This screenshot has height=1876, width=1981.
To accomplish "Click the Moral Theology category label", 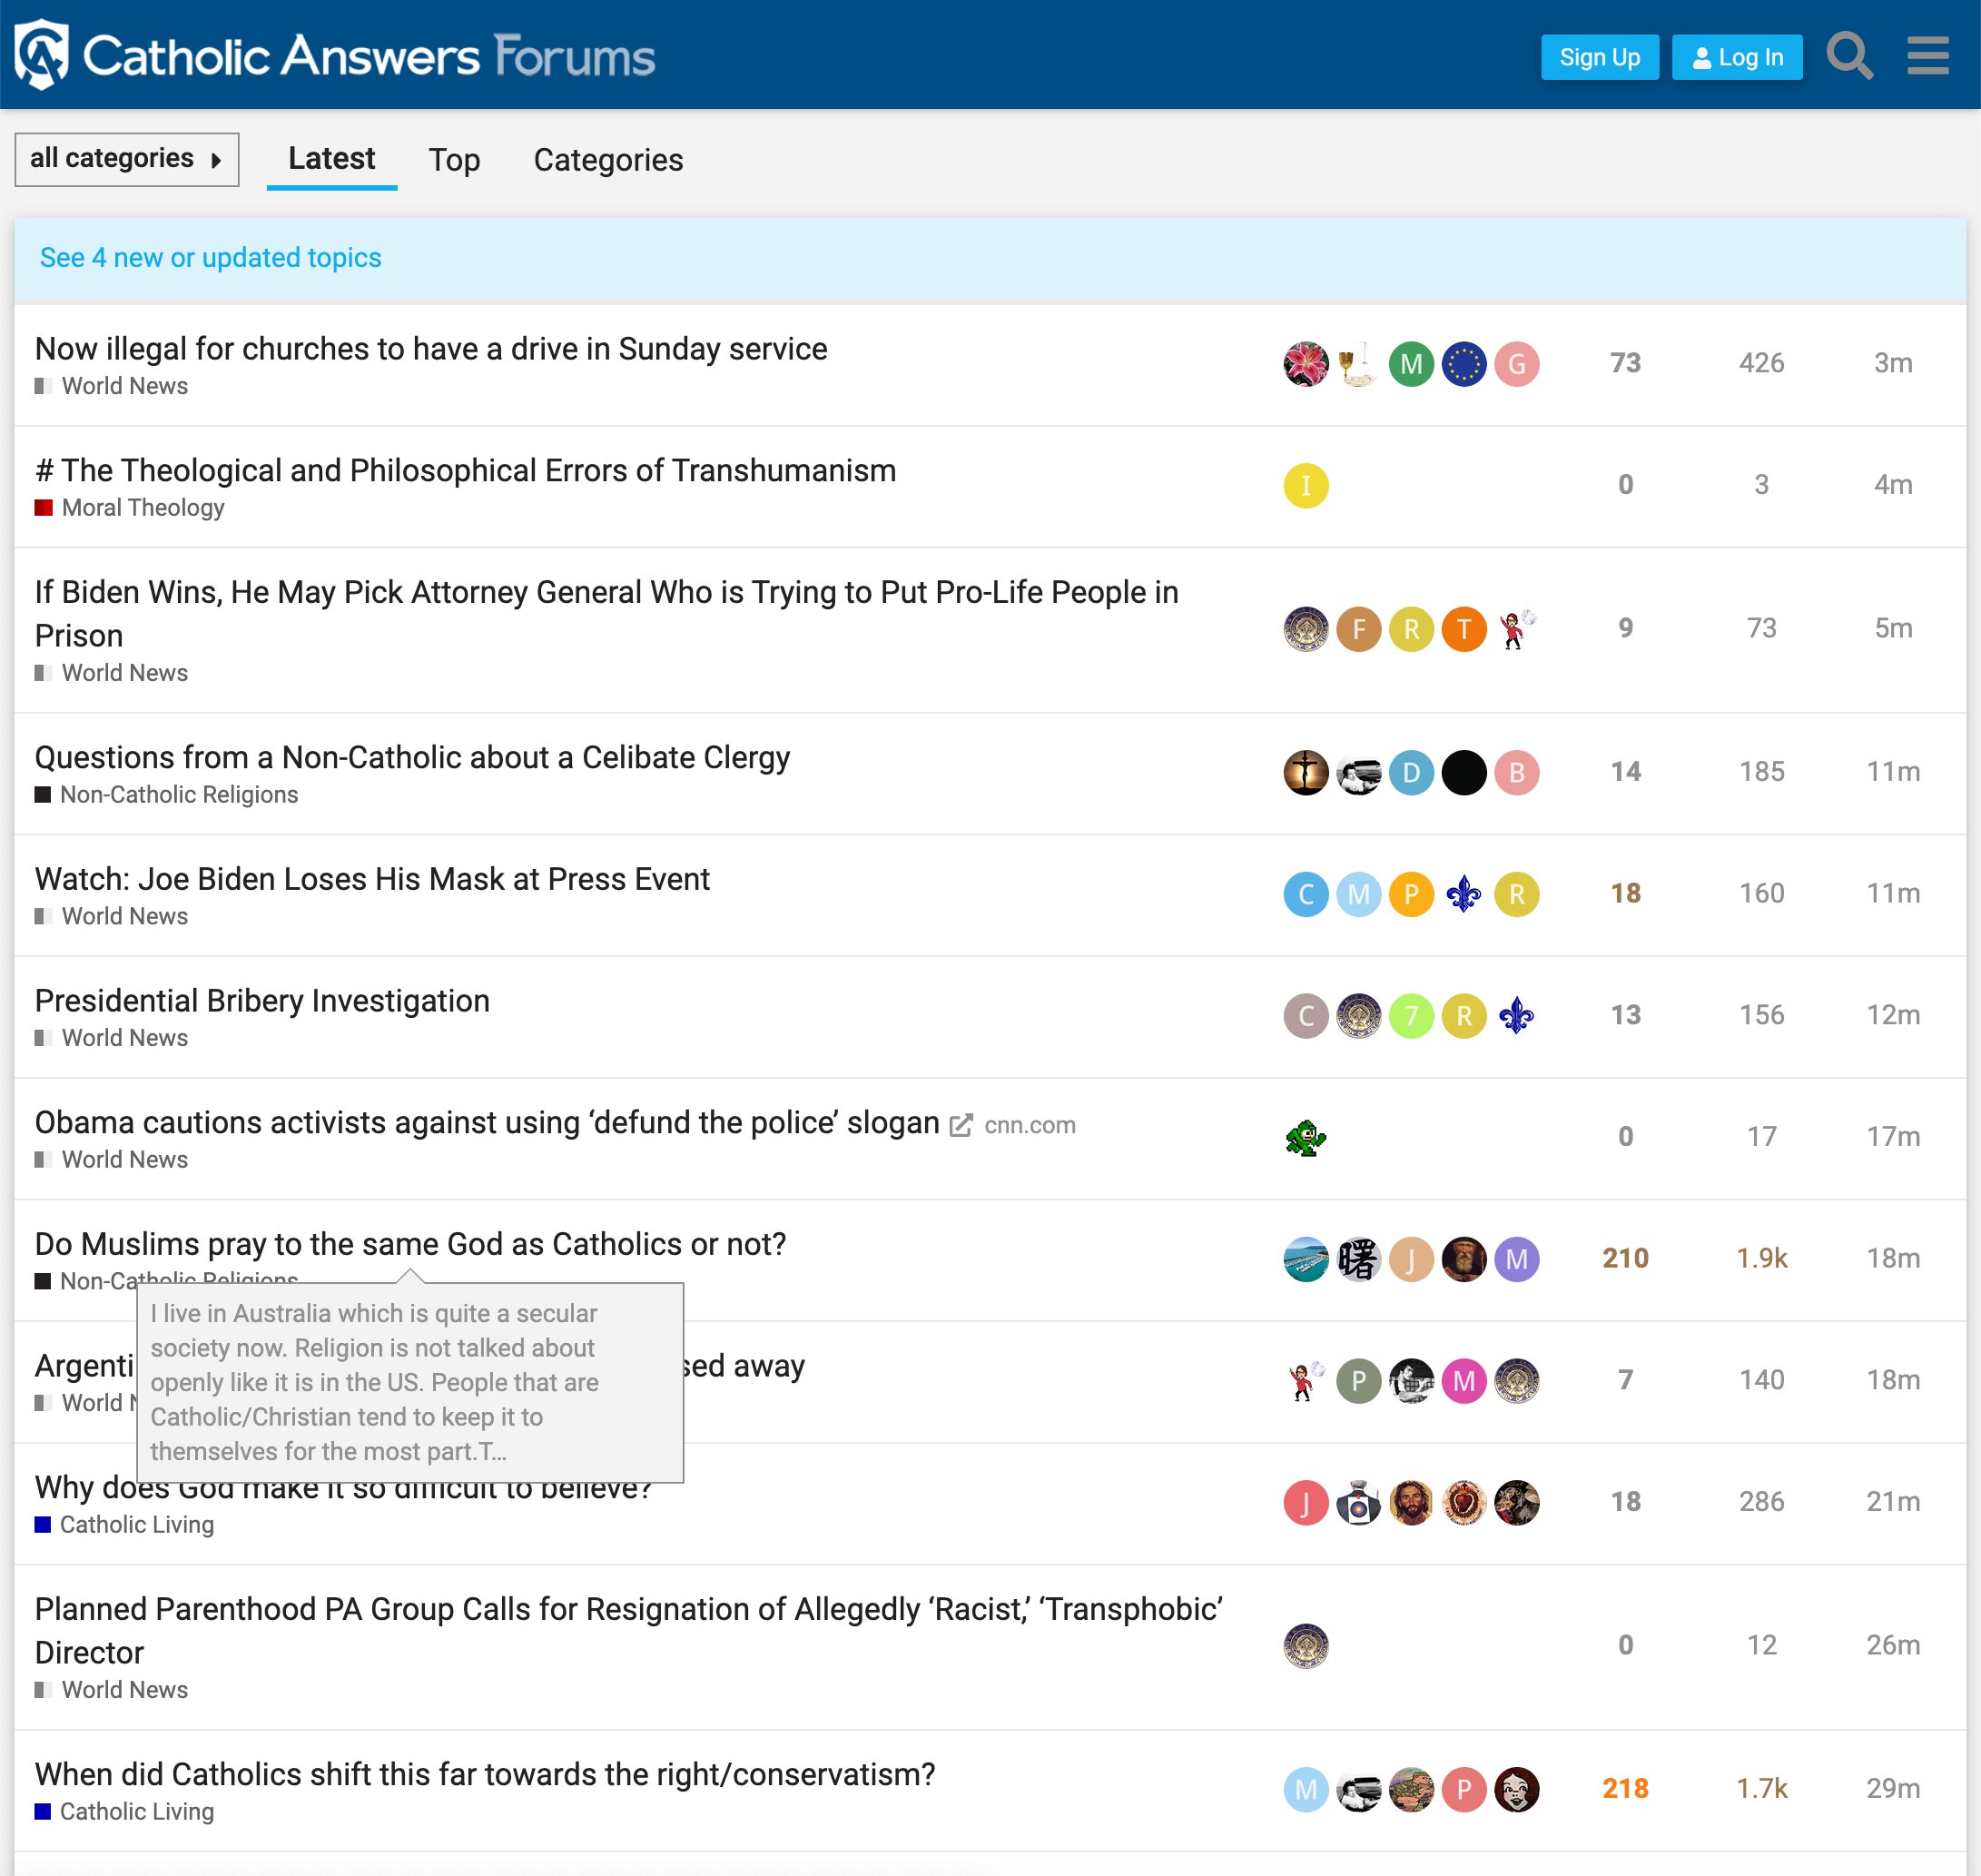I will 143,508.
